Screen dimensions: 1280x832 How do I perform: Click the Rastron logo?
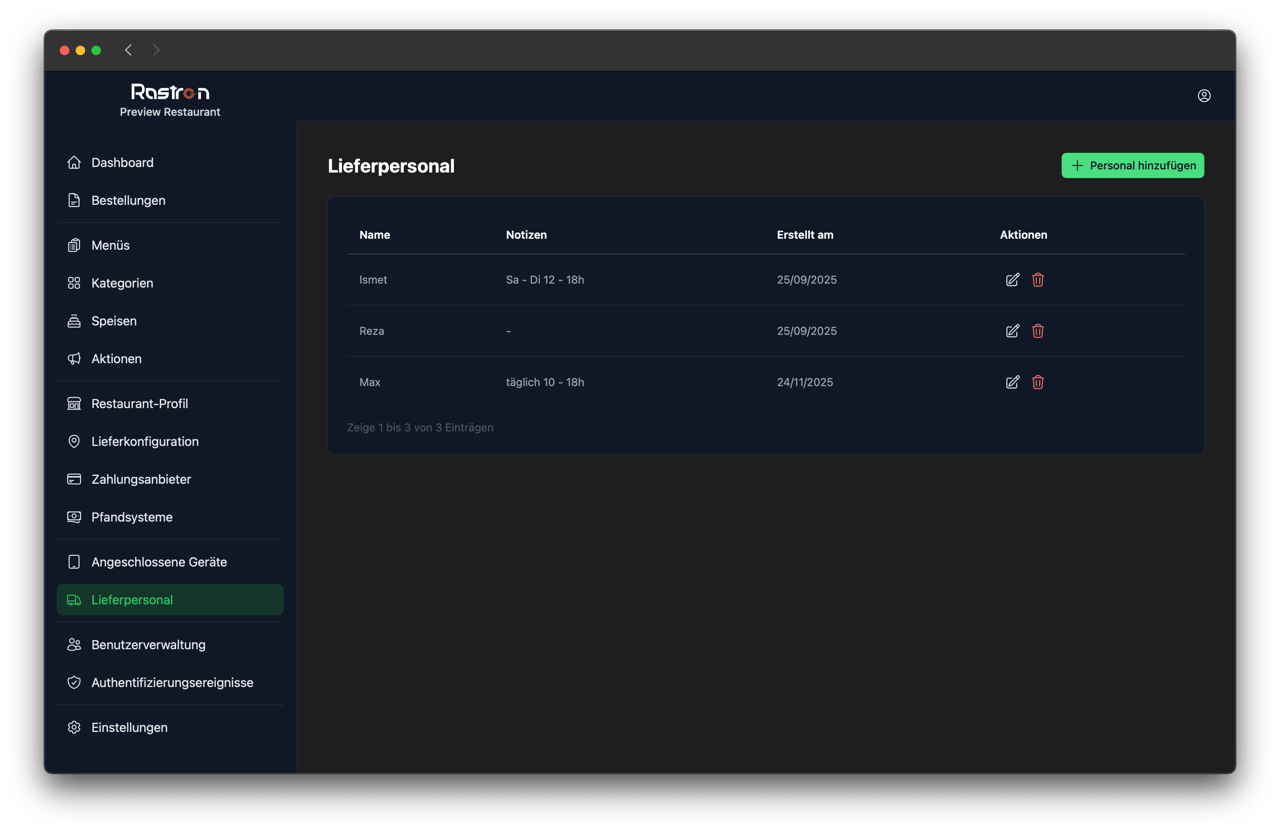(170, 92)
